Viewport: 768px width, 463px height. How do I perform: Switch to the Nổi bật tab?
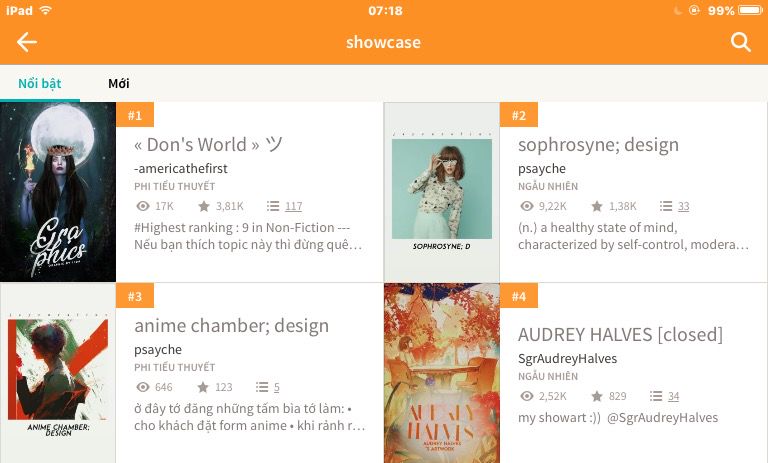[x=40, y=83]
